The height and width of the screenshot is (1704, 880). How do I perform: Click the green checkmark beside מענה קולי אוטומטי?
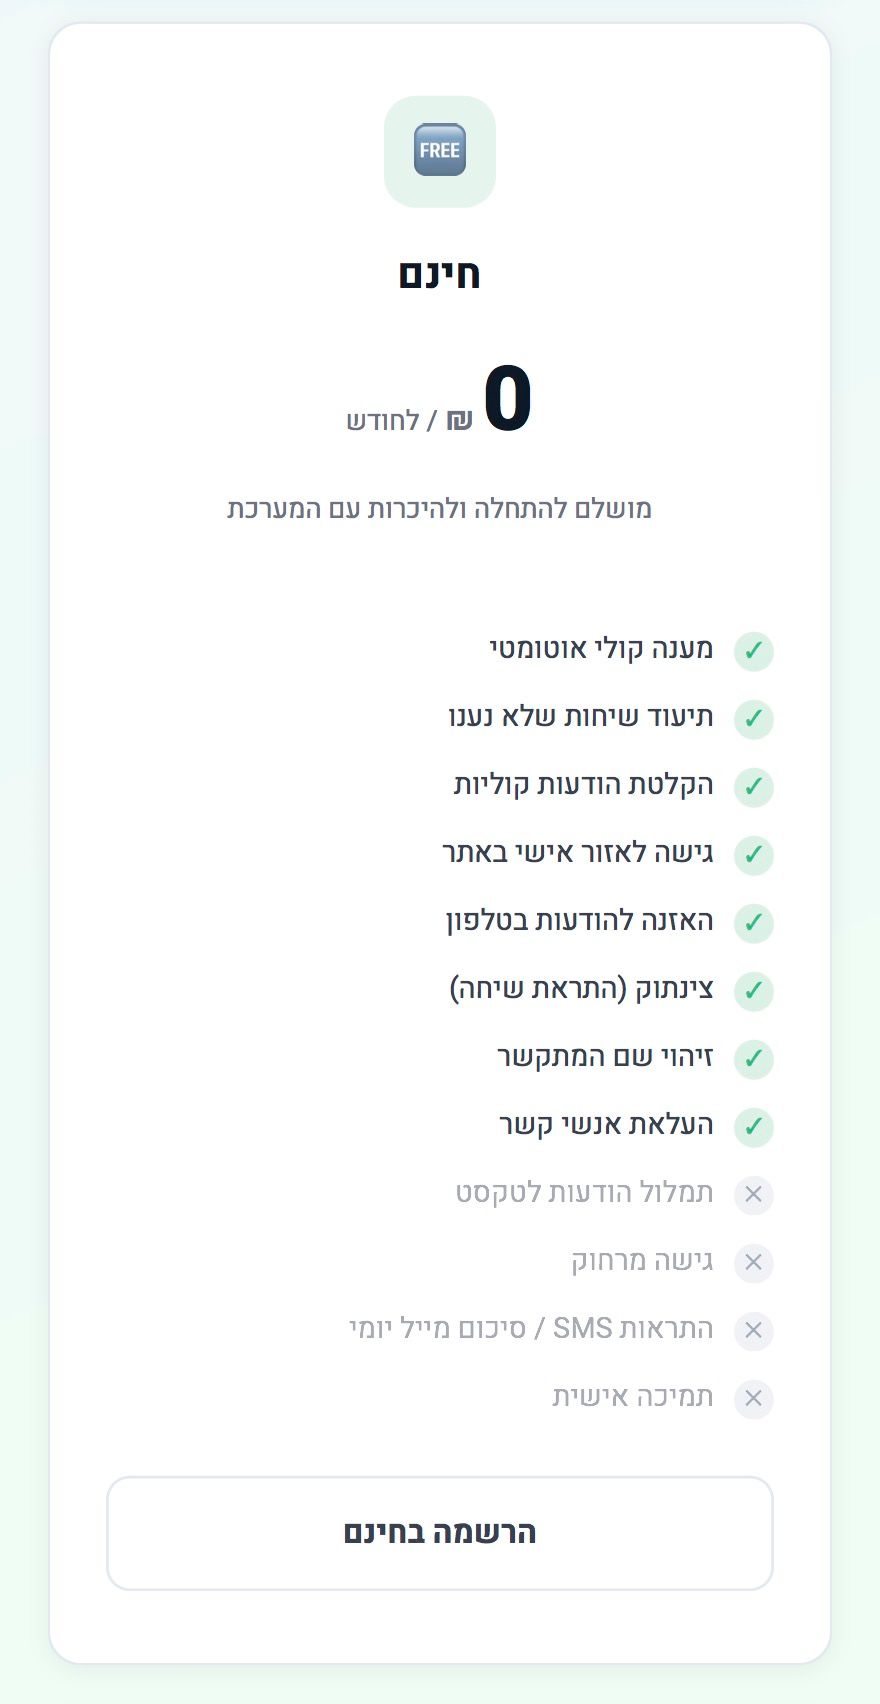[x=753, y=651]
